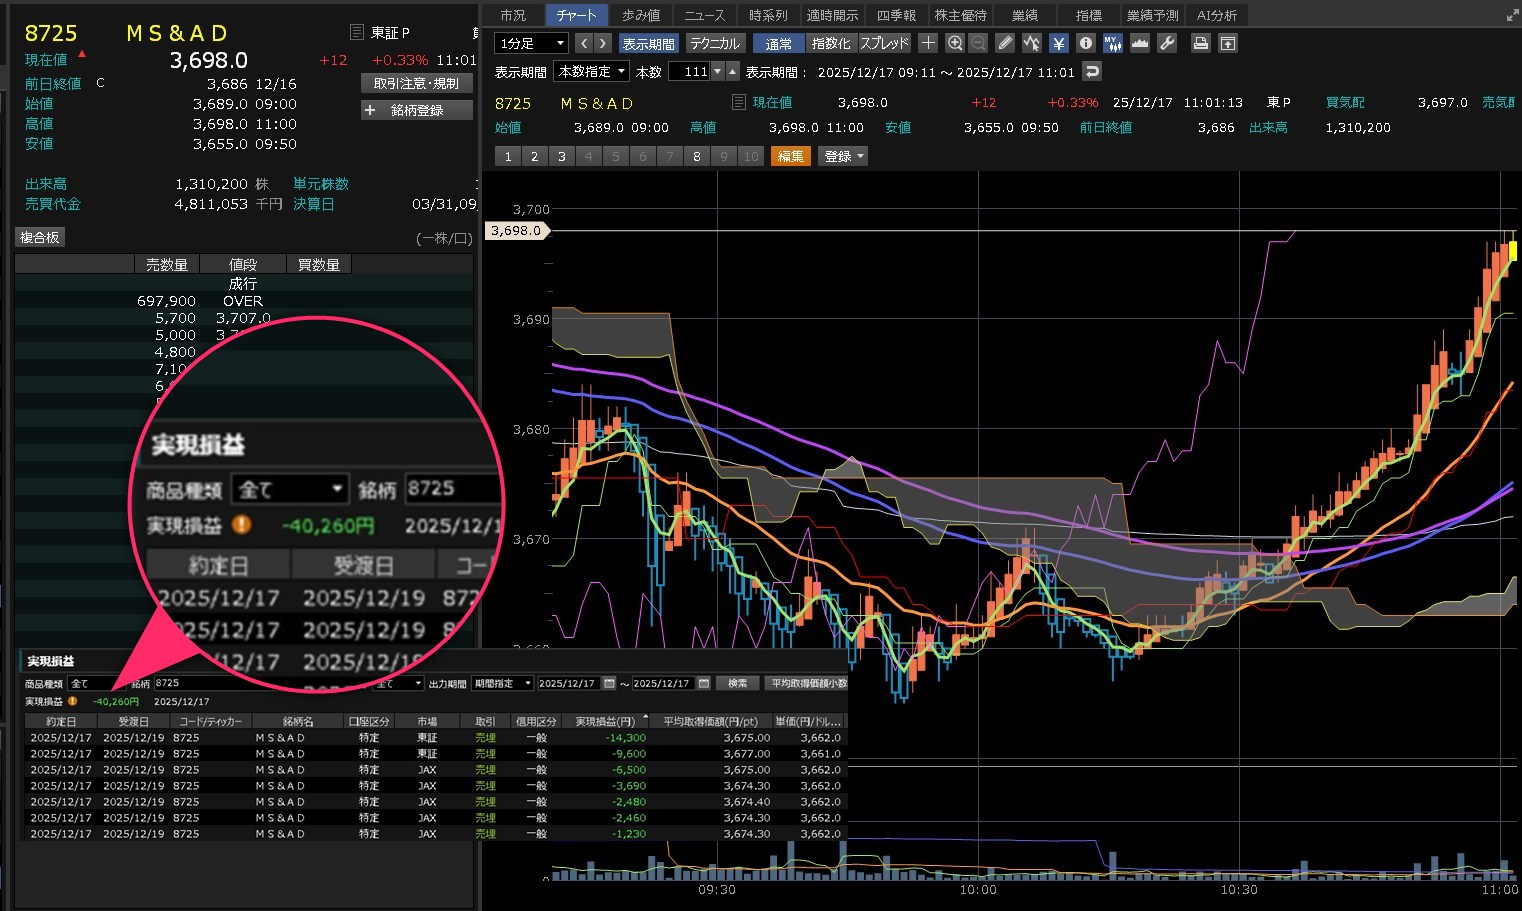Click the 本数 bar count input field
Viewport: 1522px width, 911px height.
pos(689,72)
